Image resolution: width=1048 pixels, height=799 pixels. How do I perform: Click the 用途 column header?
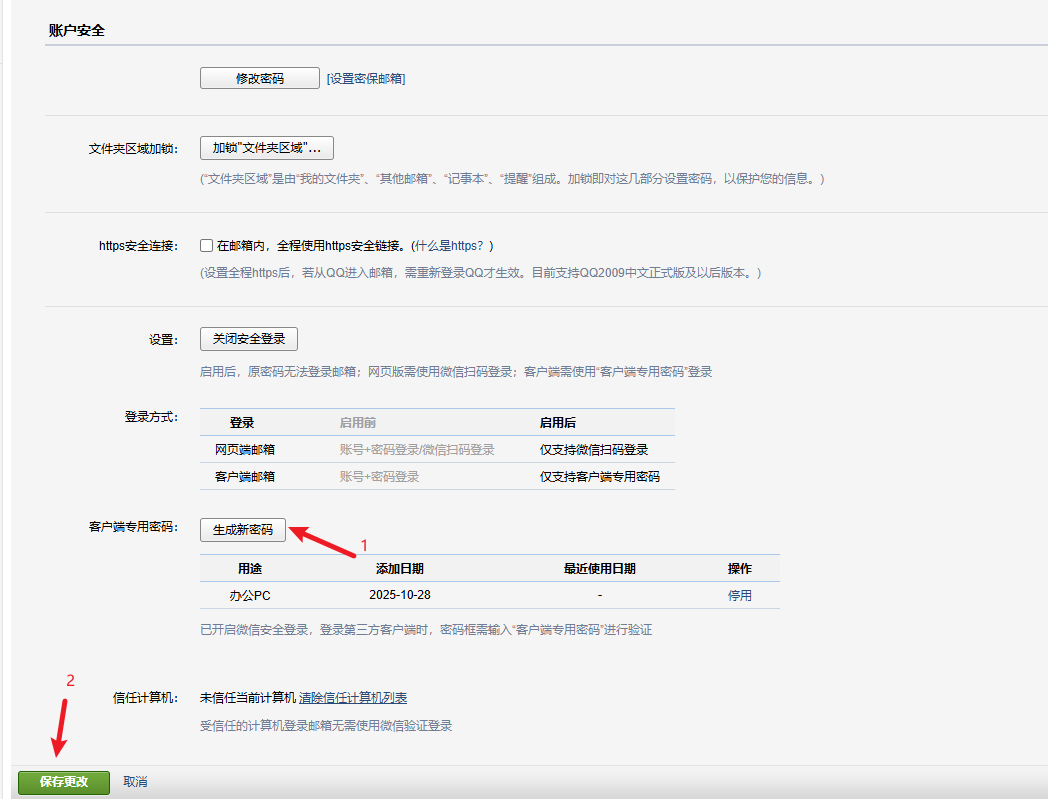click(x=250, y=568)
